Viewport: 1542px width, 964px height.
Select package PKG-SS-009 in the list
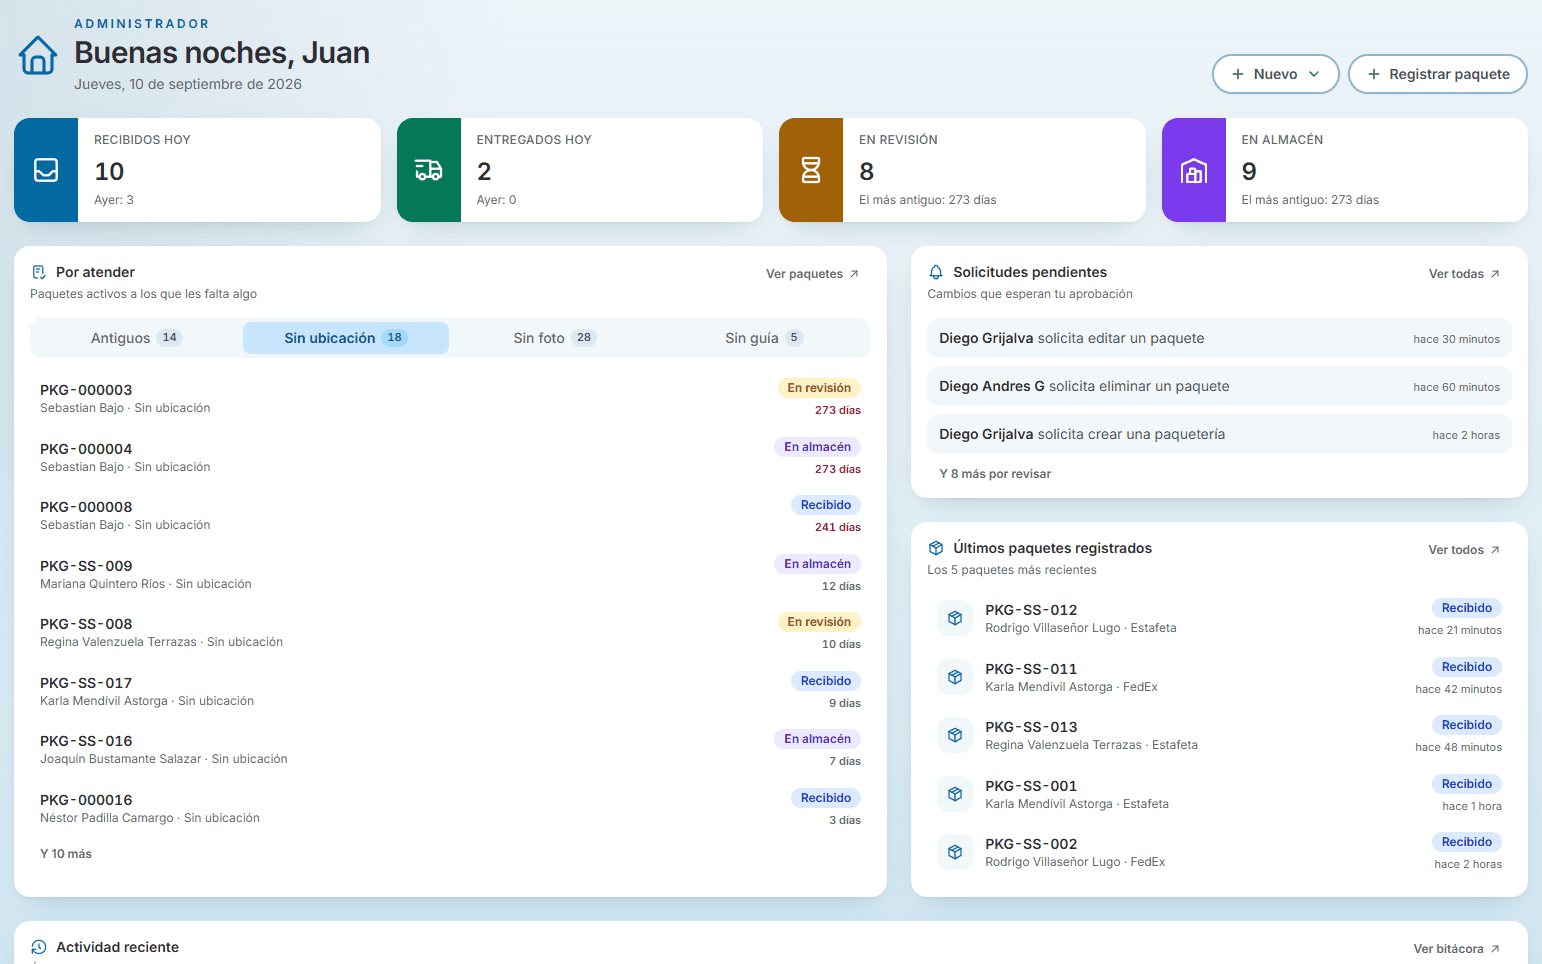pos(450,574)
